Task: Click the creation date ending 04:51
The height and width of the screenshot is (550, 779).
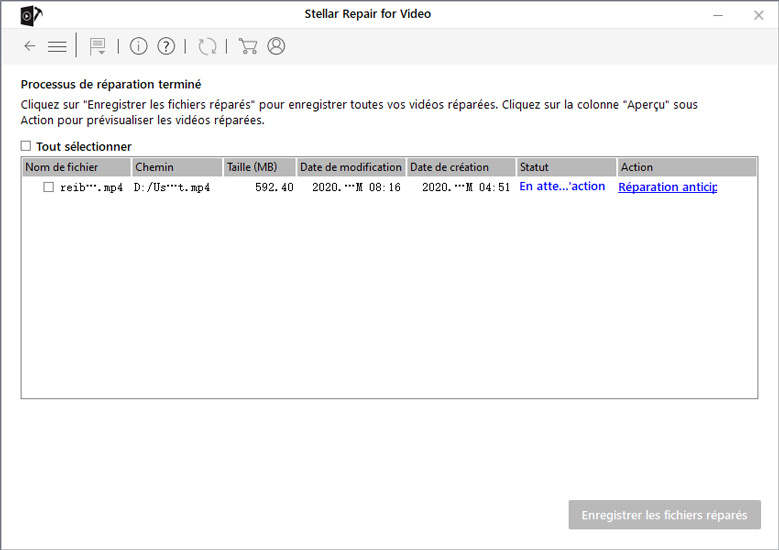Action: pyautogui.click(x=466, y=187)
